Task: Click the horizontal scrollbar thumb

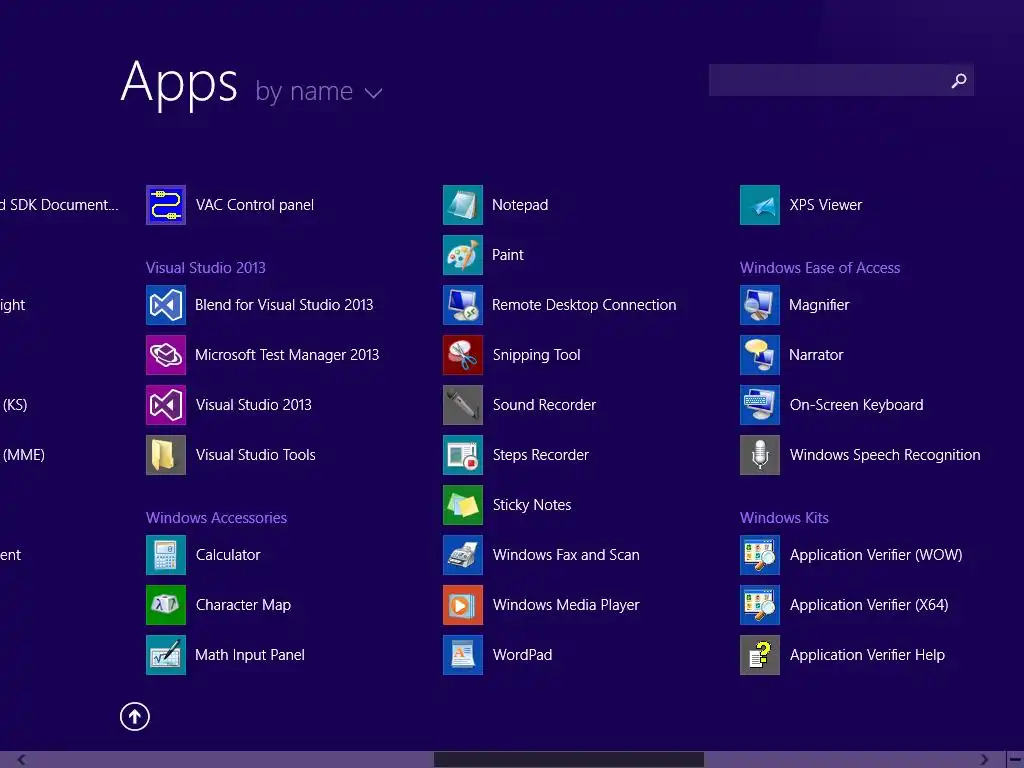Action: pyautogui.click(x=569, y=760)
